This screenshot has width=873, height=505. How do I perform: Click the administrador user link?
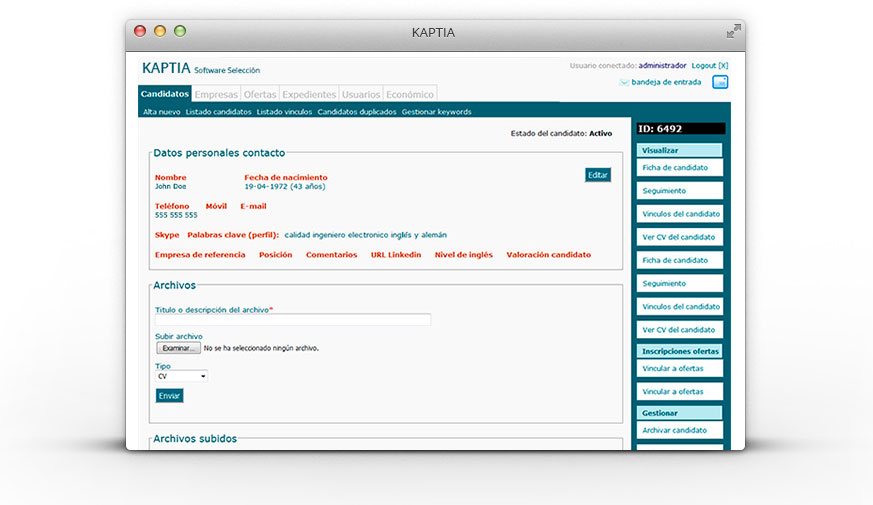coord(662,66)
